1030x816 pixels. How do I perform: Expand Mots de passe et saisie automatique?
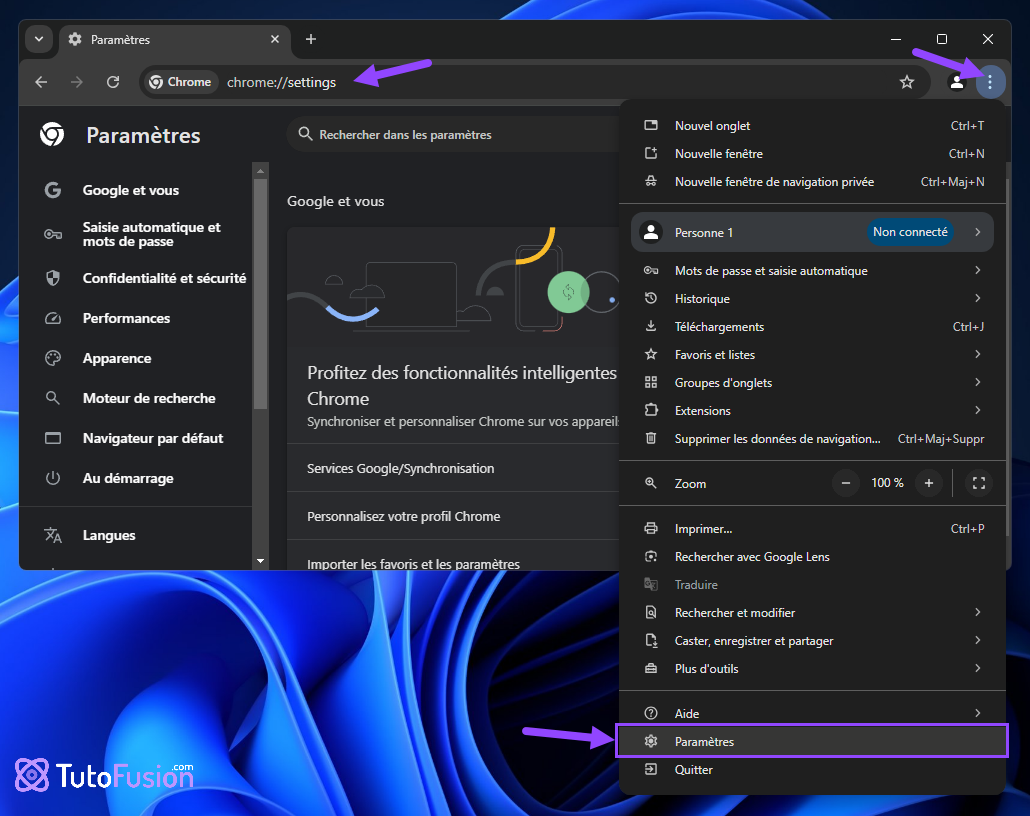[812, 271]
